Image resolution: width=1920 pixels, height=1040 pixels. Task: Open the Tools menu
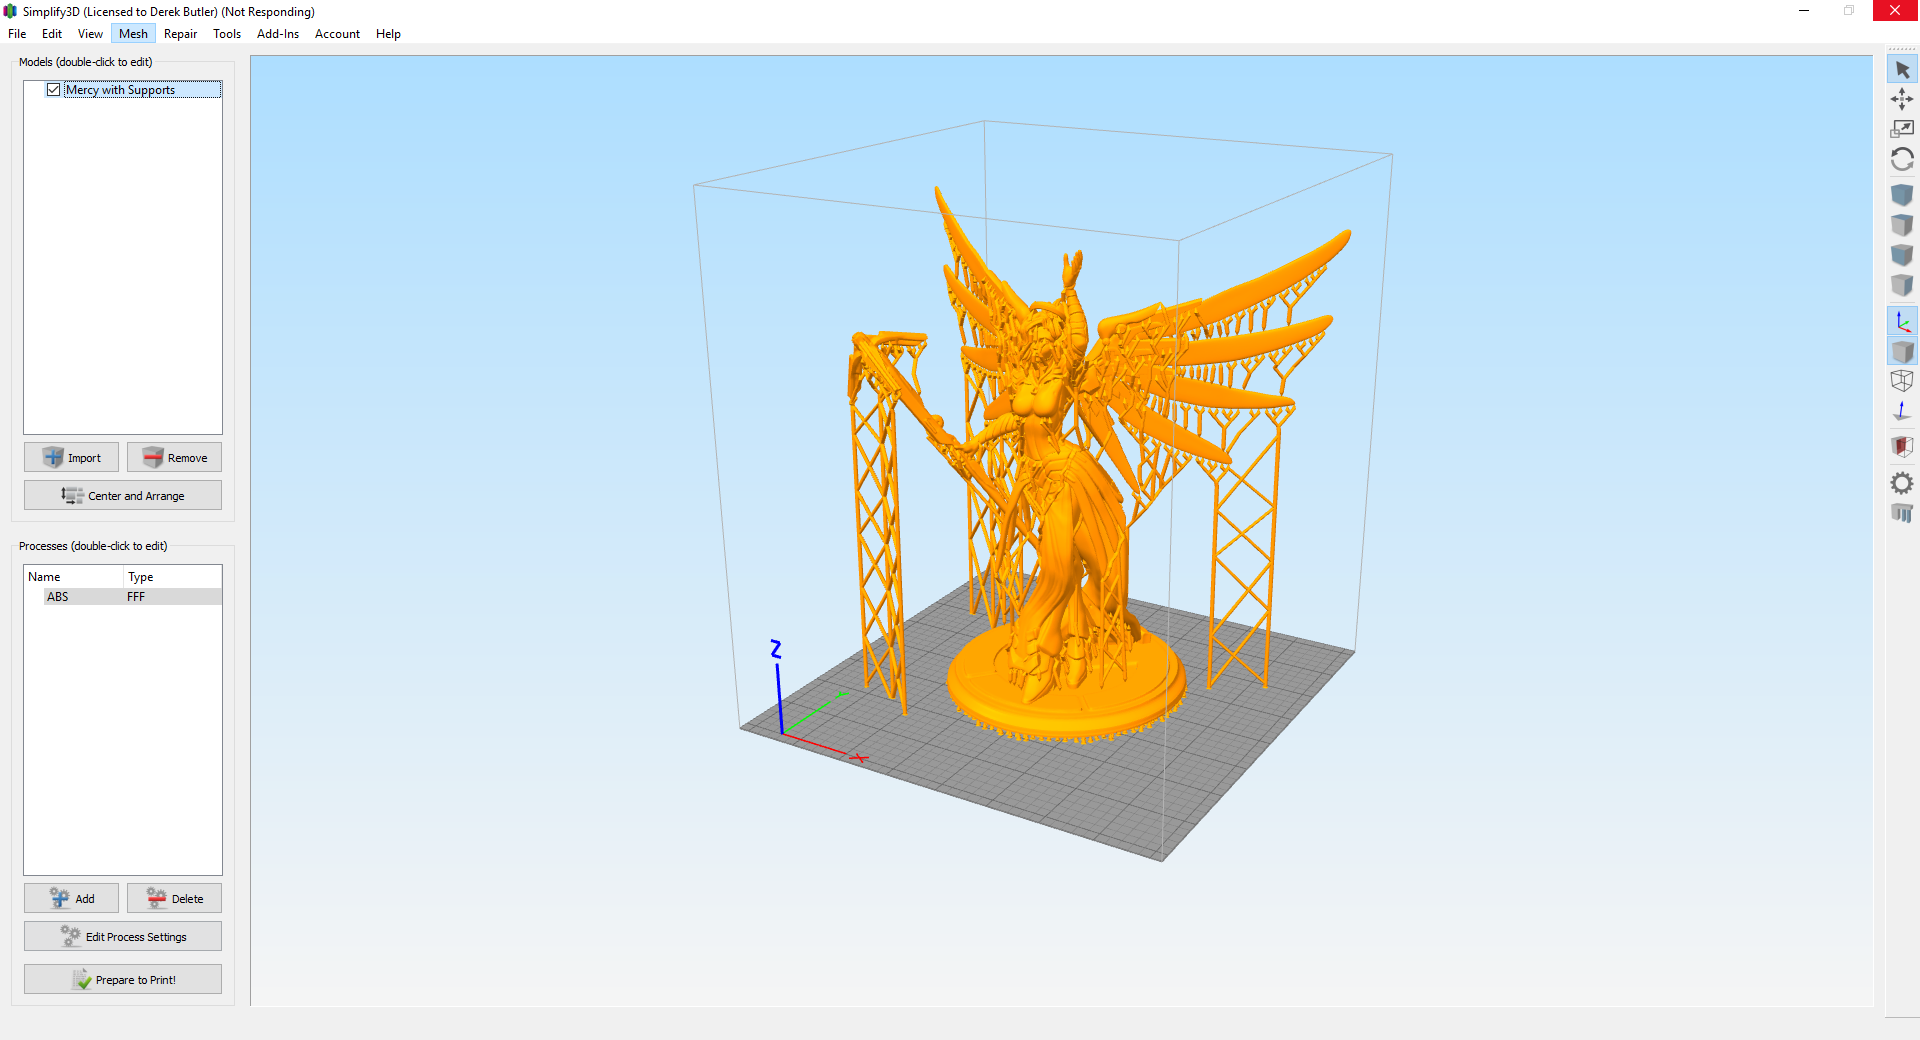(227, 34)
